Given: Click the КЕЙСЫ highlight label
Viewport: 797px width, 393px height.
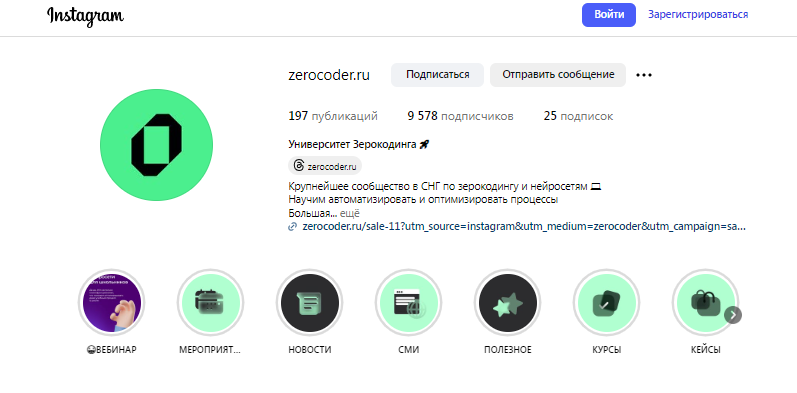Looking at the screenshot, I should tap(706, 350).
